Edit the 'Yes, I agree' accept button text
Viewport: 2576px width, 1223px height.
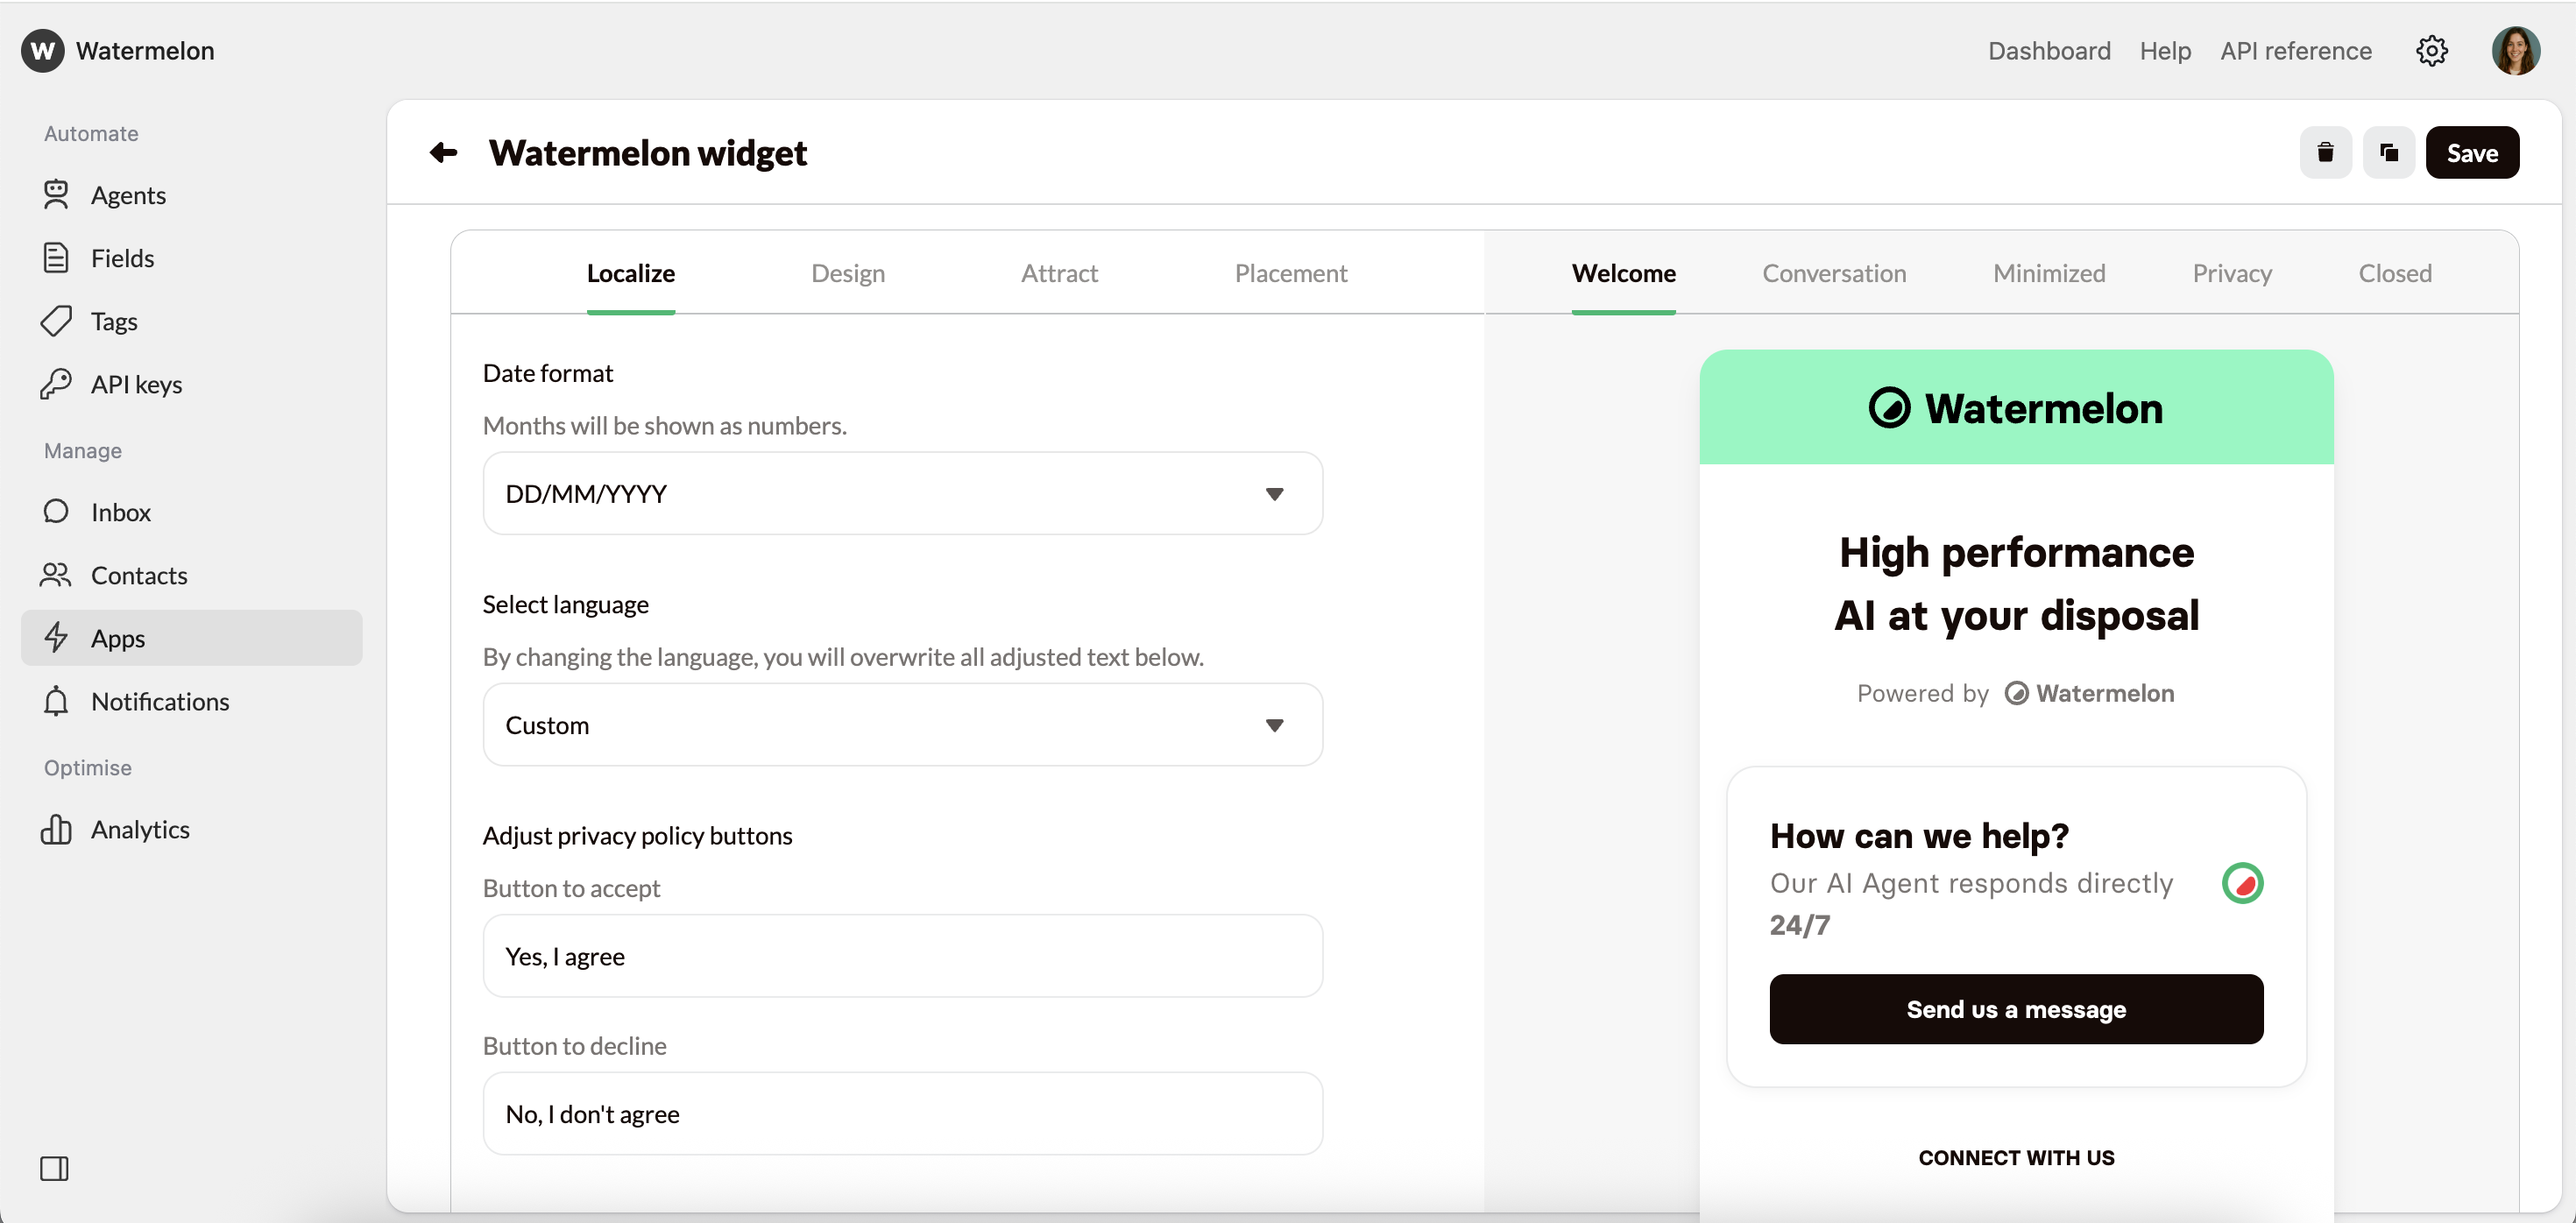(x=902, y=956)
